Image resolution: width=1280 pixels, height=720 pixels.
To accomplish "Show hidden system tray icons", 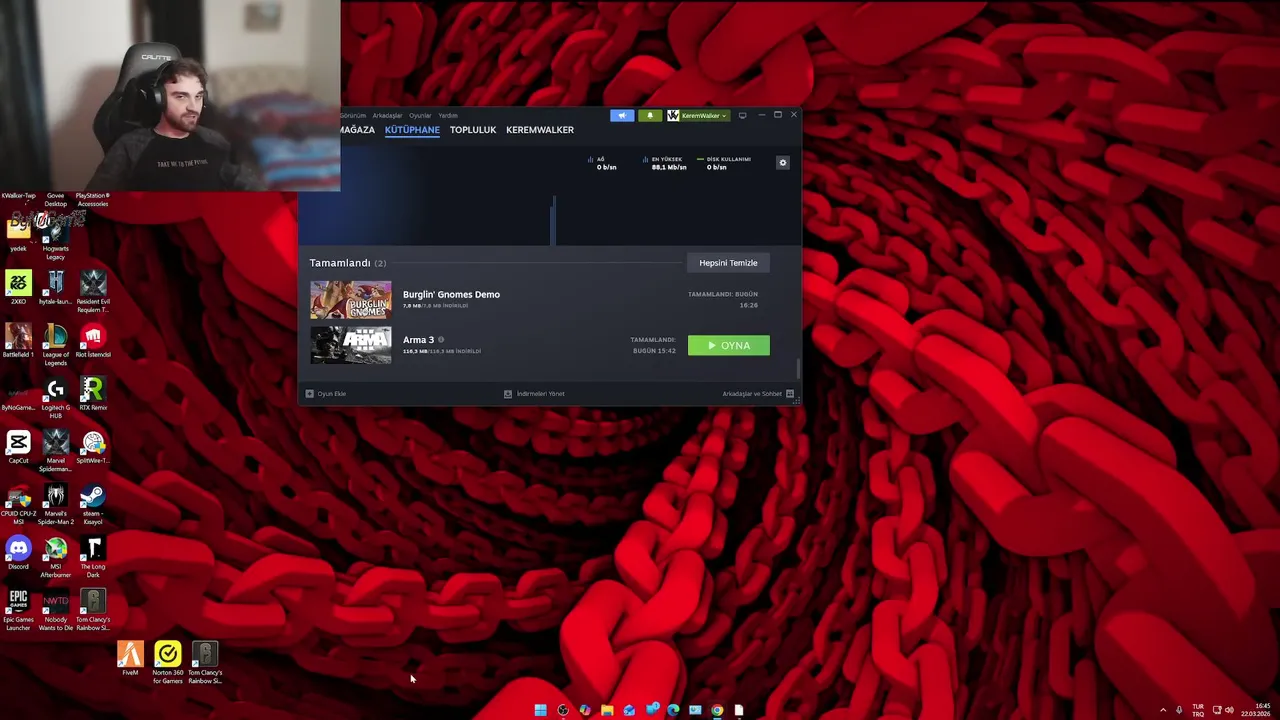I will point(1162,710).
